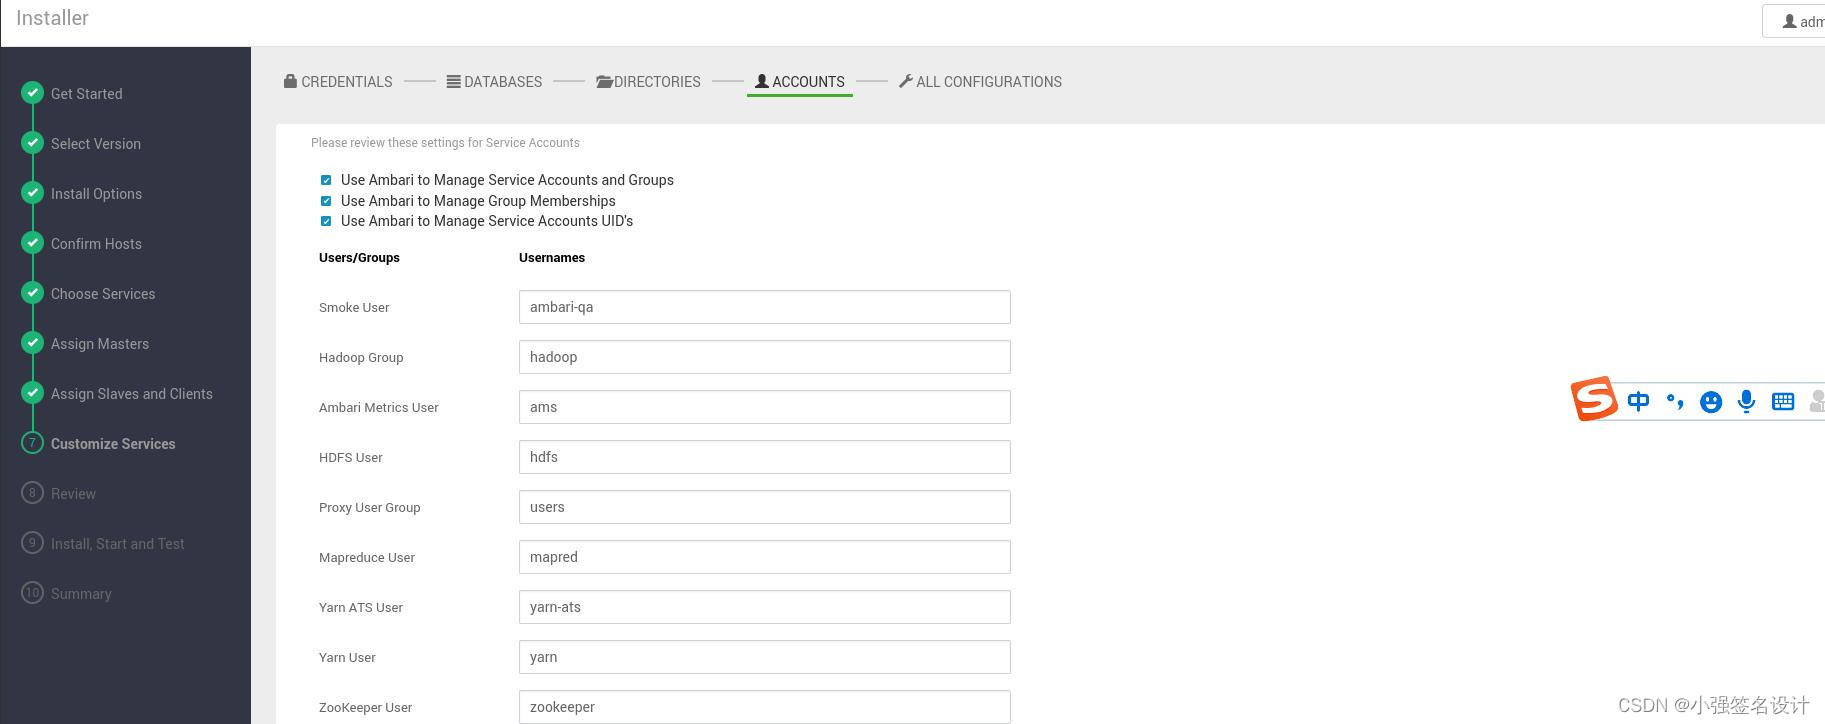Image resolution: width=1825 pixels, height=724 pixels.
Task: Click the Confirm Hosts checkmark step icon
Action: [32, 243]
